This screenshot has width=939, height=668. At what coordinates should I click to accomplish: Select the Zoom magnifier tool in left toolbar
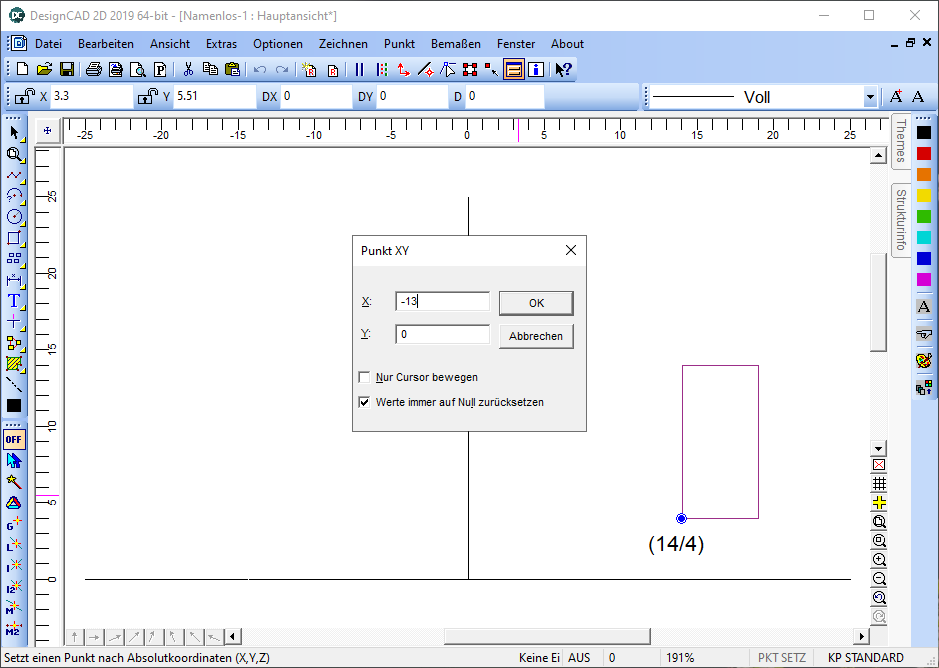tap(14, 154)
